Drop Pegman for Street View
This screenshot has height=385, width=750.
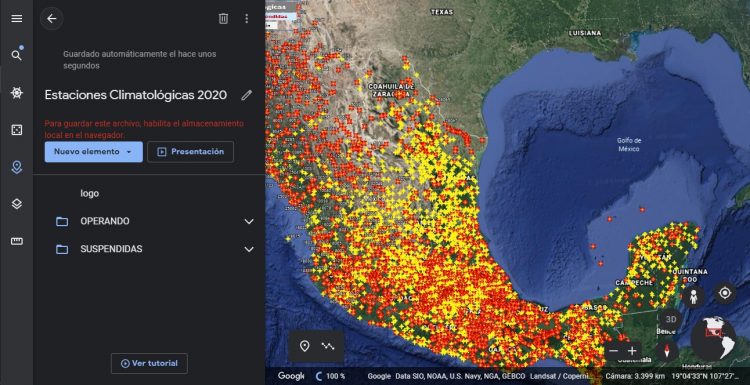tap(693, 297)
